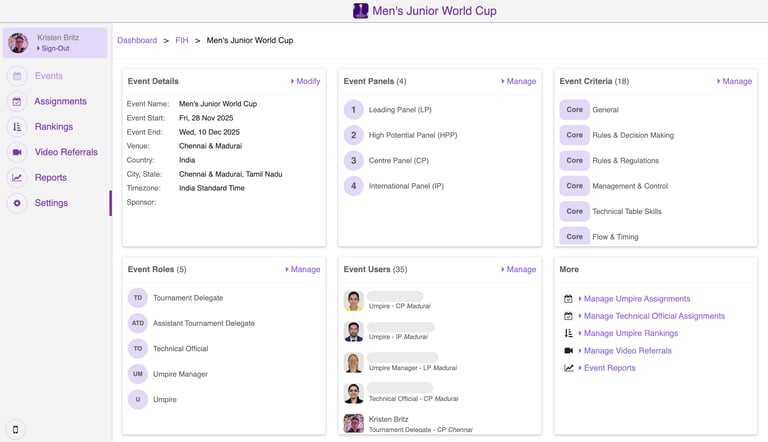The image size is (768, 442).
Task: Click the Rankings sort icon
Action: pos(17,127)
